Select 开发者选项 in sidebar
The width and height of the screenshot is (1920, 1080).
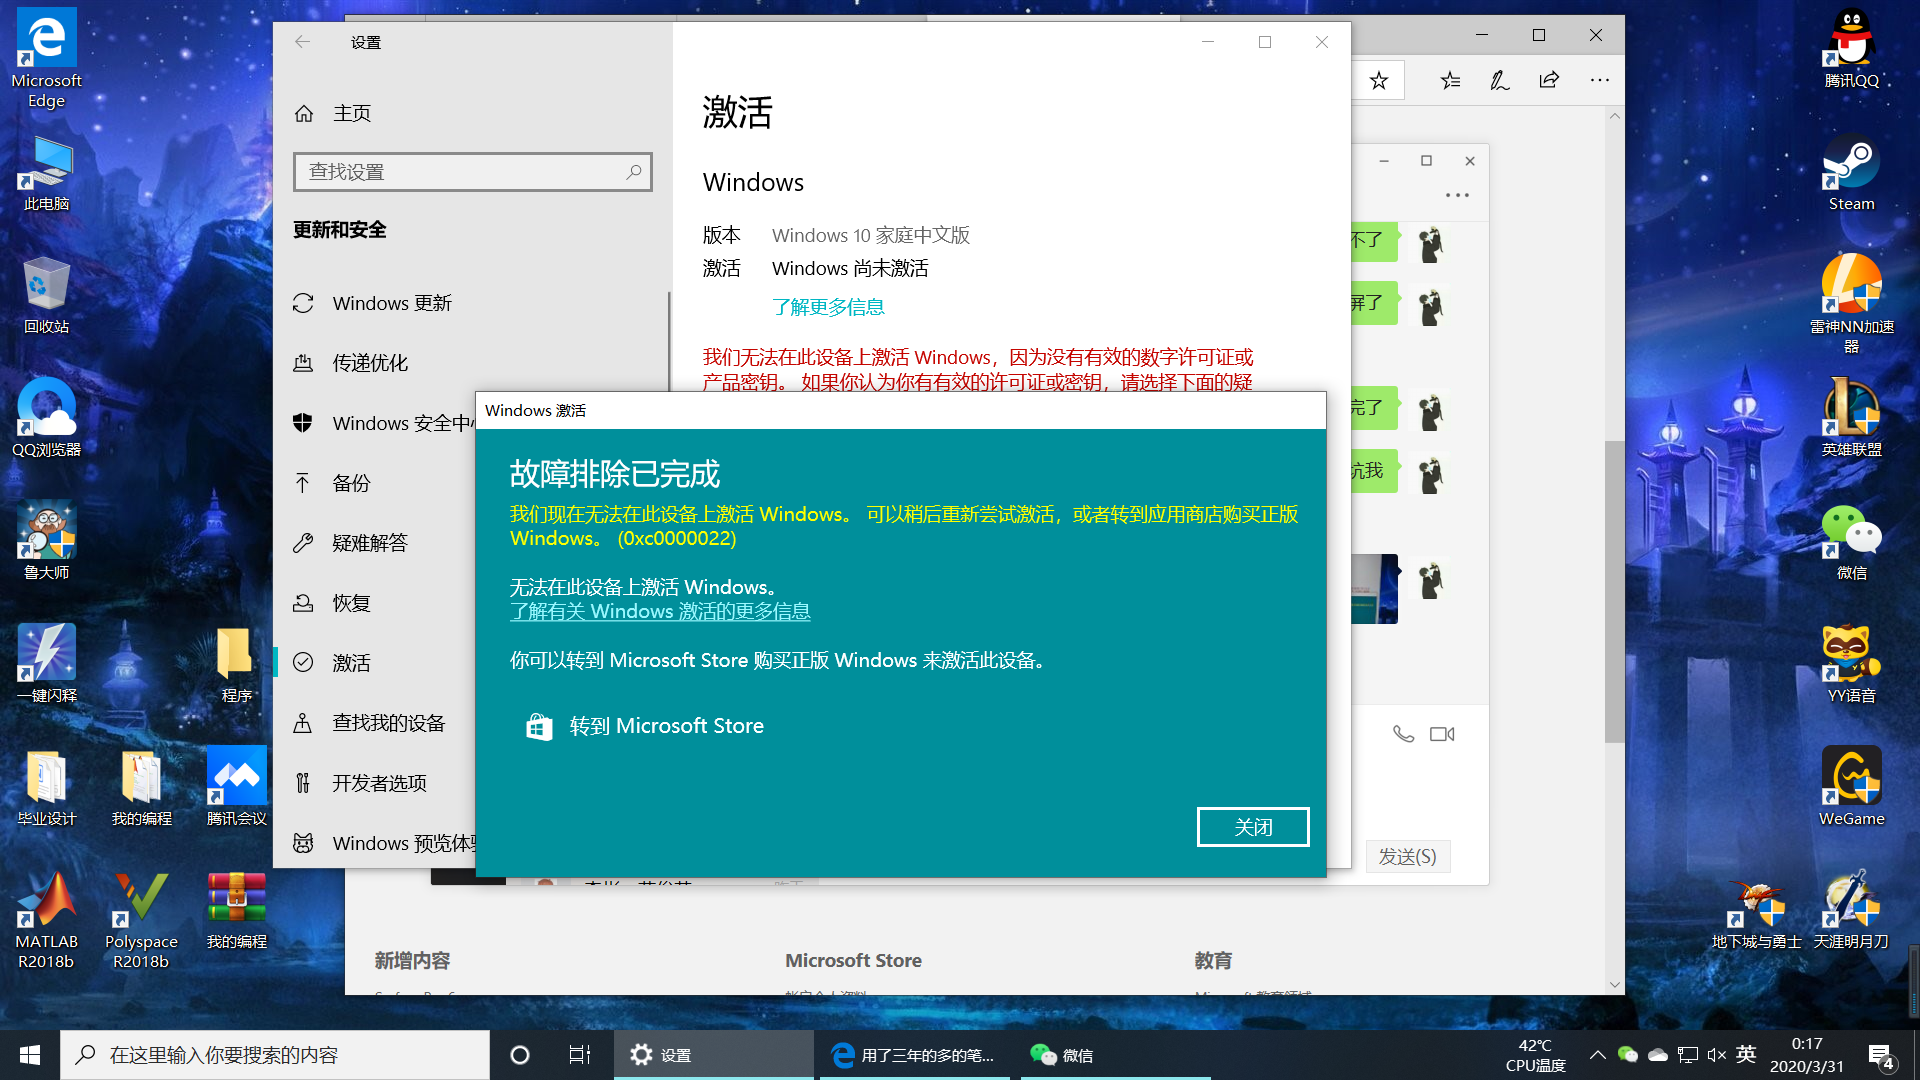click(374, 783)
